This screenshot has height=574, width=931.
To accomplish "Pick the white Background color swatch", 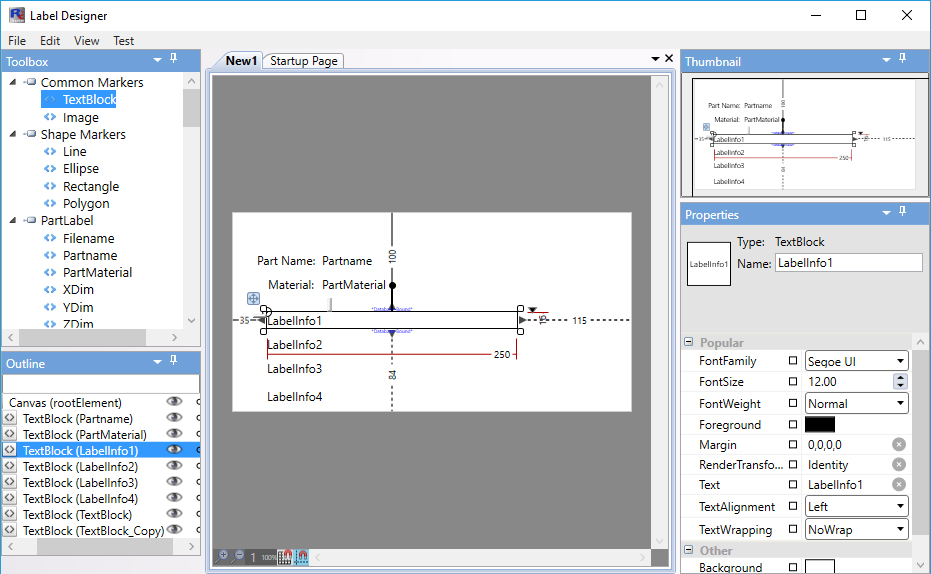I will click(820, 567).
